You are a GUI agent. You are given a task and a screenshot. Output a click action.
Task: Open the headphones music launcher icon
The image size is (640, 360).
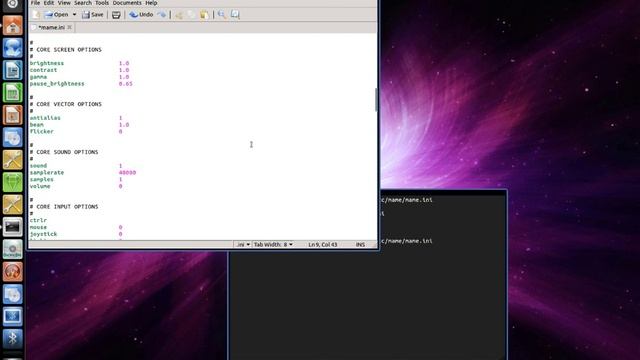coord(13,271)
